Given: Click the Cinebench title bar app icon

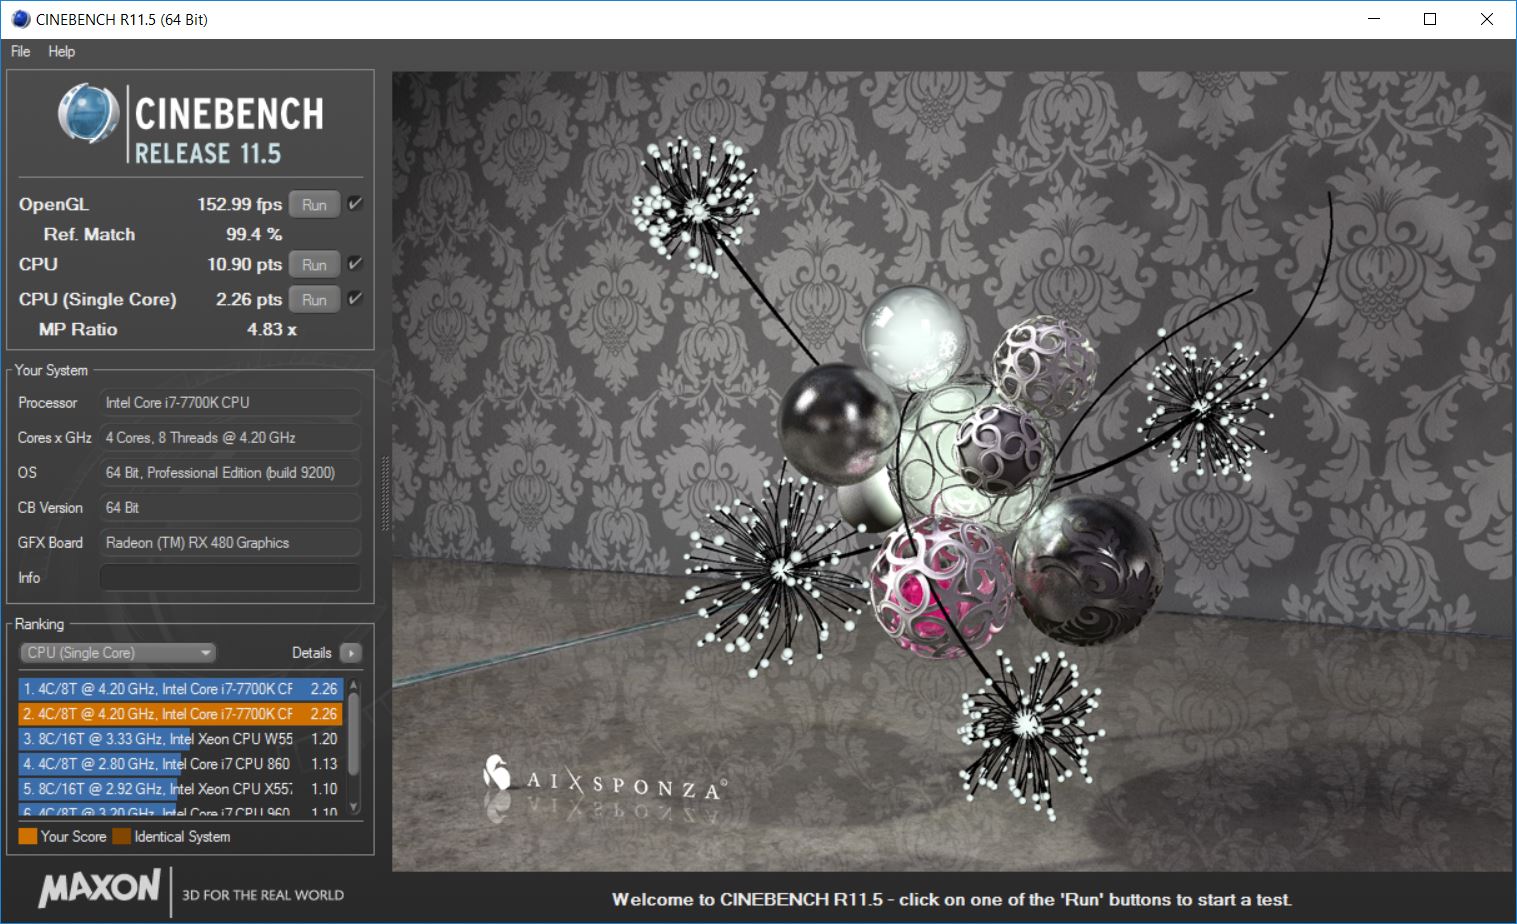Looking at the screenshot, I should (20, 19).
